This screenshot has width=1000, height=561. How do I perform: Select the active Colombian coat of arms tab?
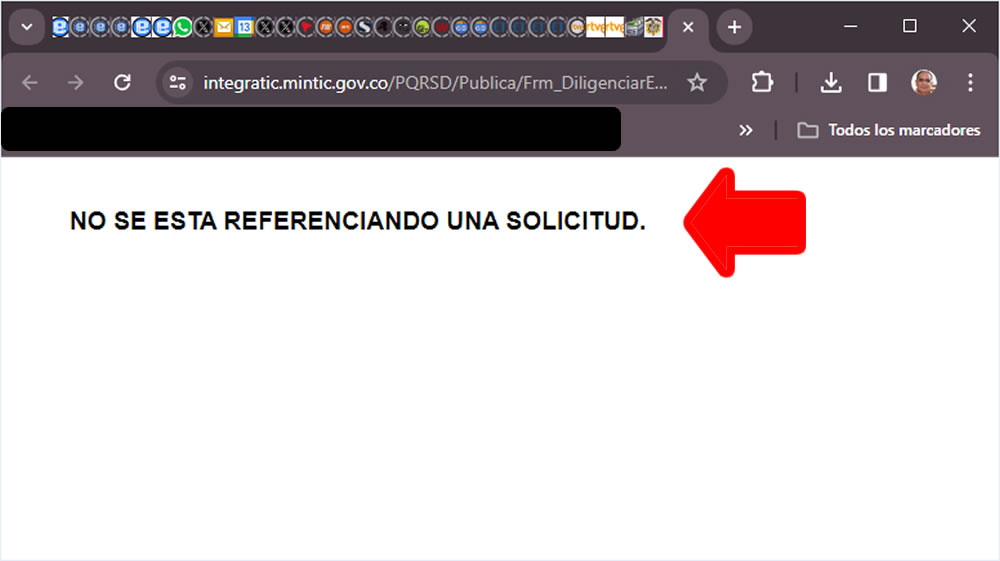pos(653,27)
